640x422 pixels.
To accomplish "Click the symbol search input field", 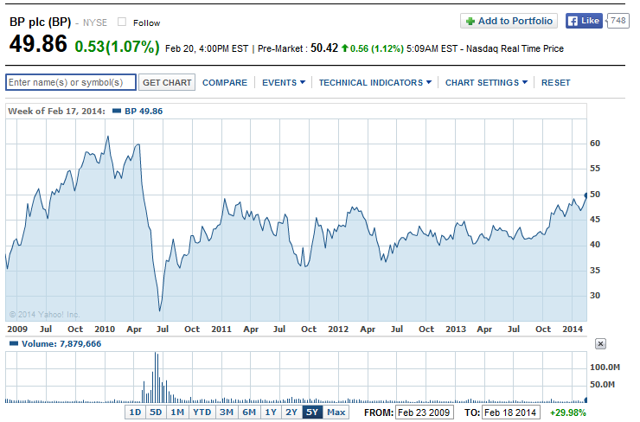I will pos(71,82).
